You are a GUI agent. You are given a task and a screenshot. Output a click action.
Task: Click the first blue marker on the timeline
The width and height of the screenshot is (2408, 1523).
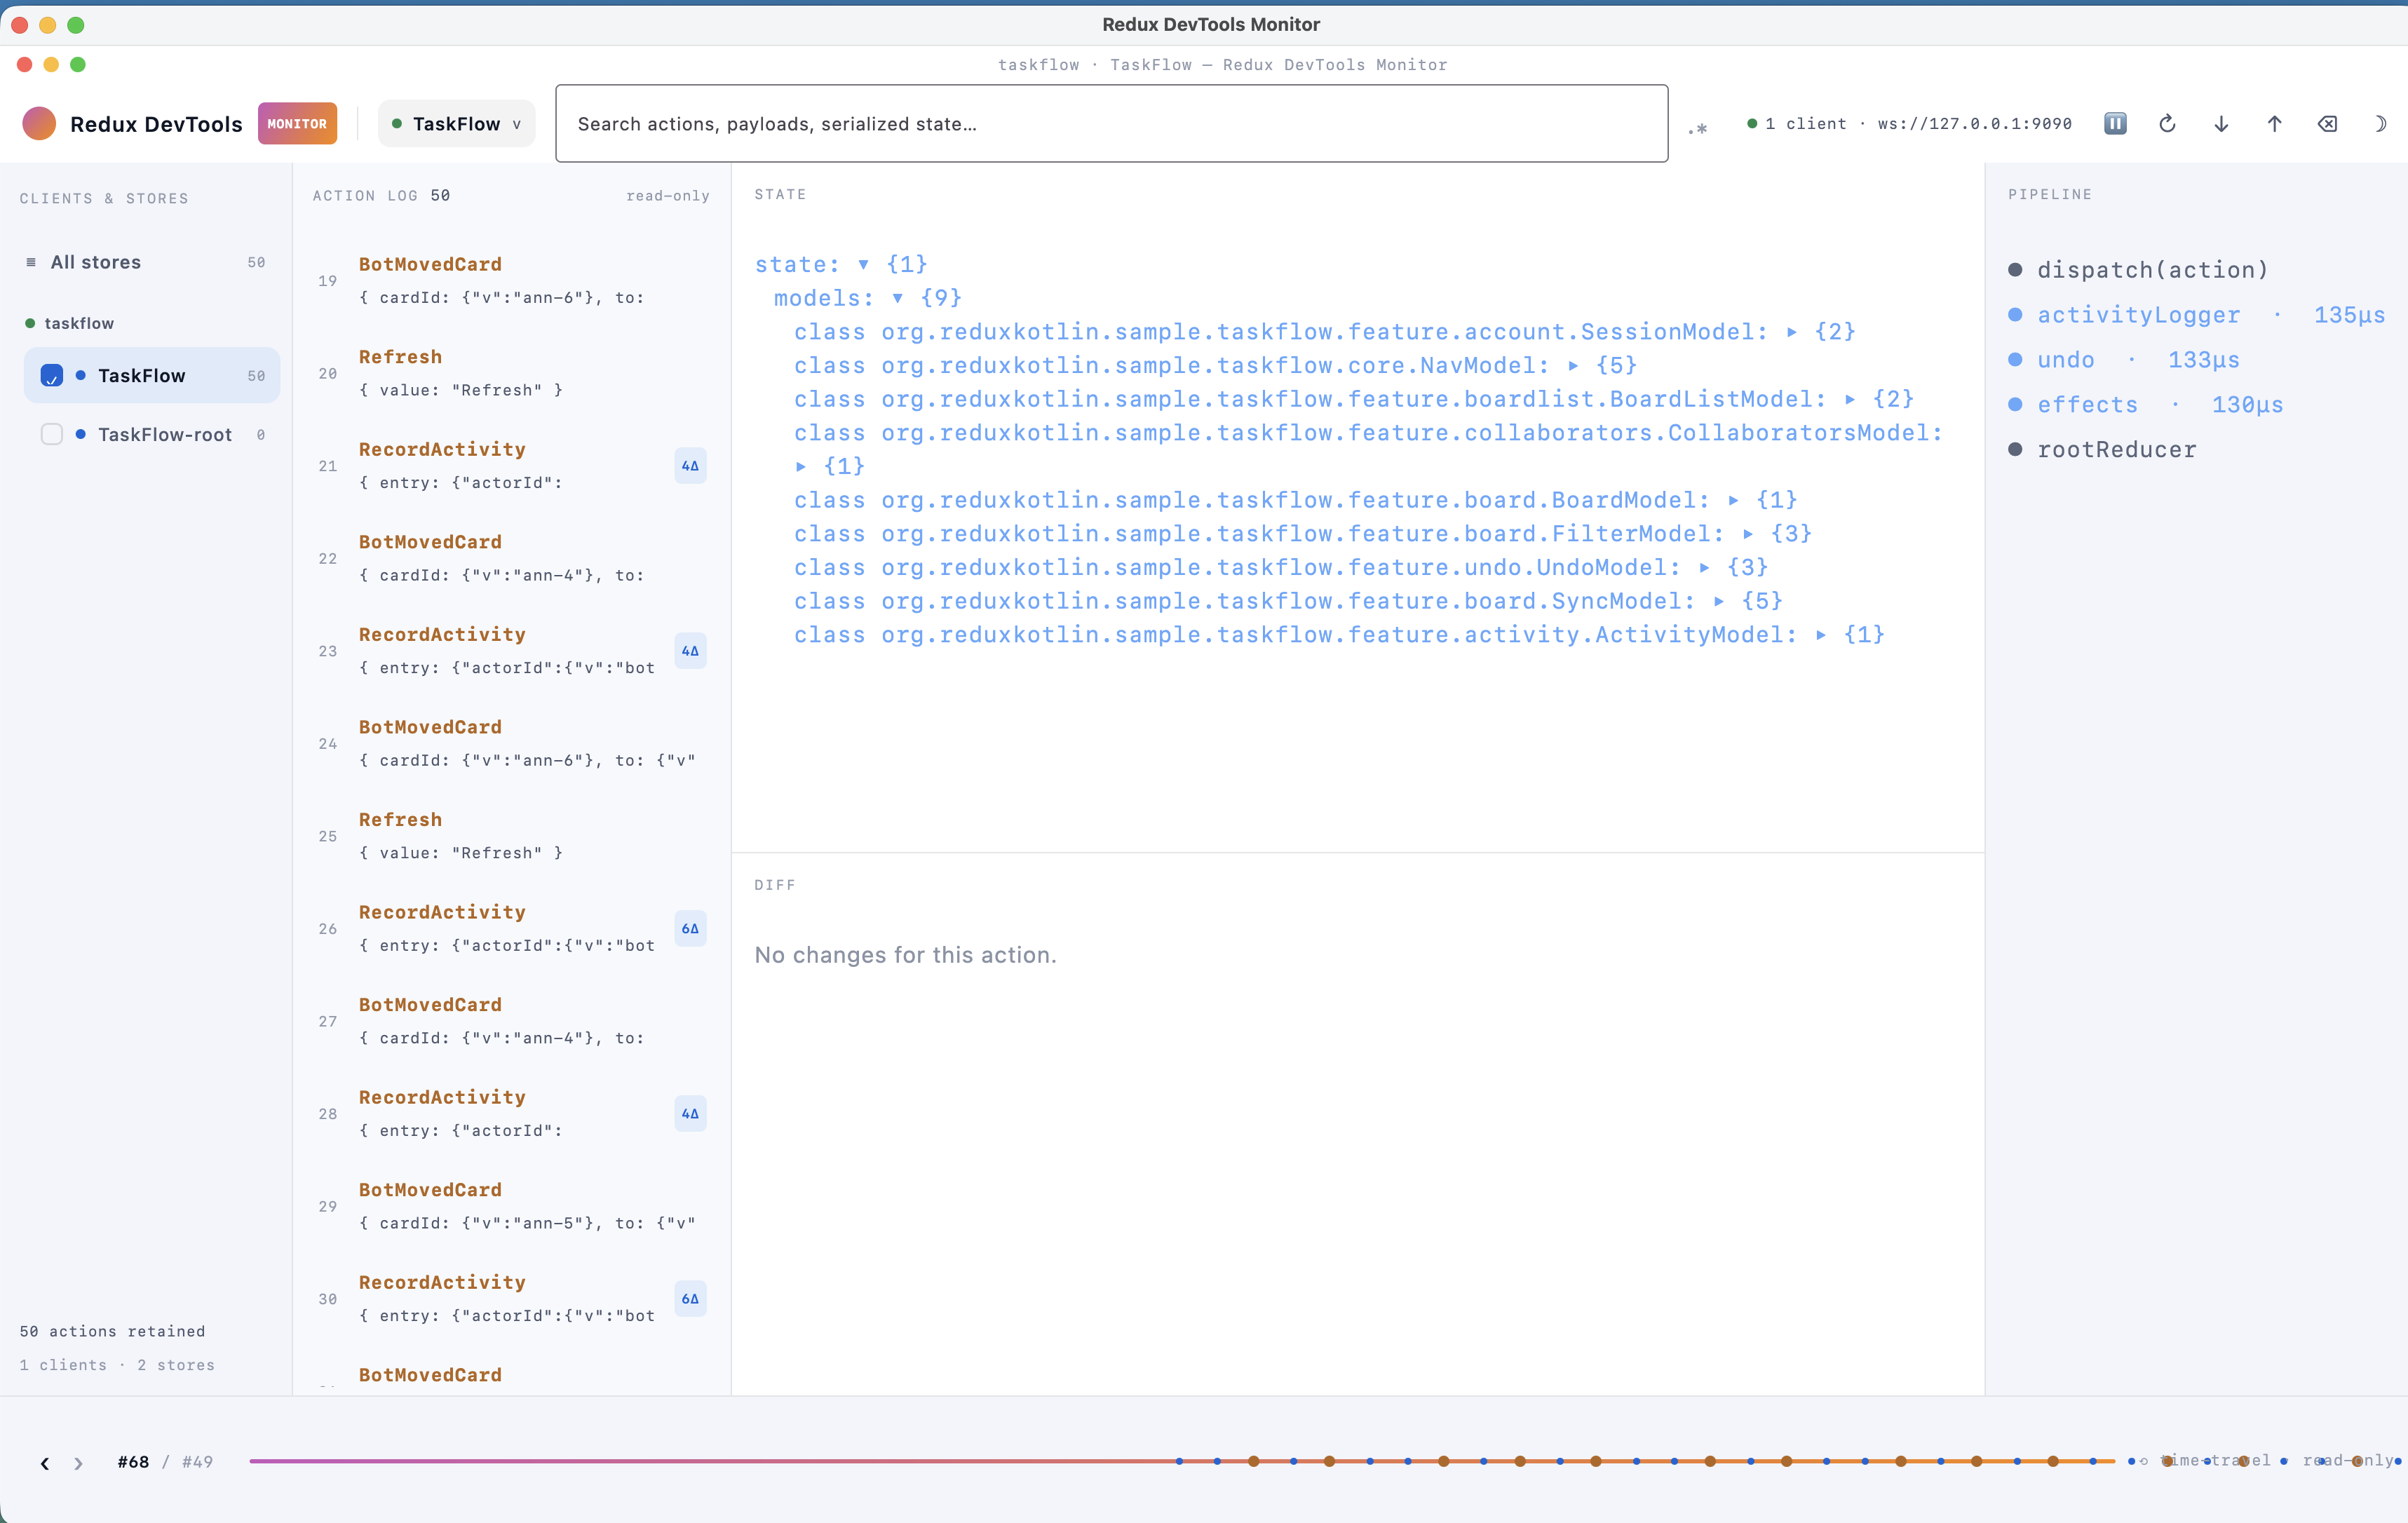pos(1179,1461)
